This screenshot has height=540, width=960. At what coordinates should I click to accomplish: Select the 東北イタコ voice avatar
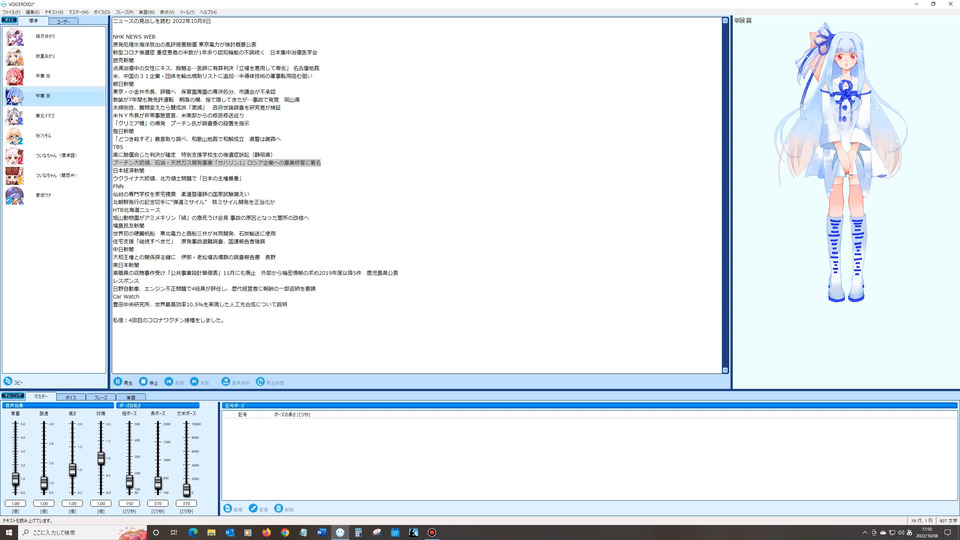(x=15, y=116)
